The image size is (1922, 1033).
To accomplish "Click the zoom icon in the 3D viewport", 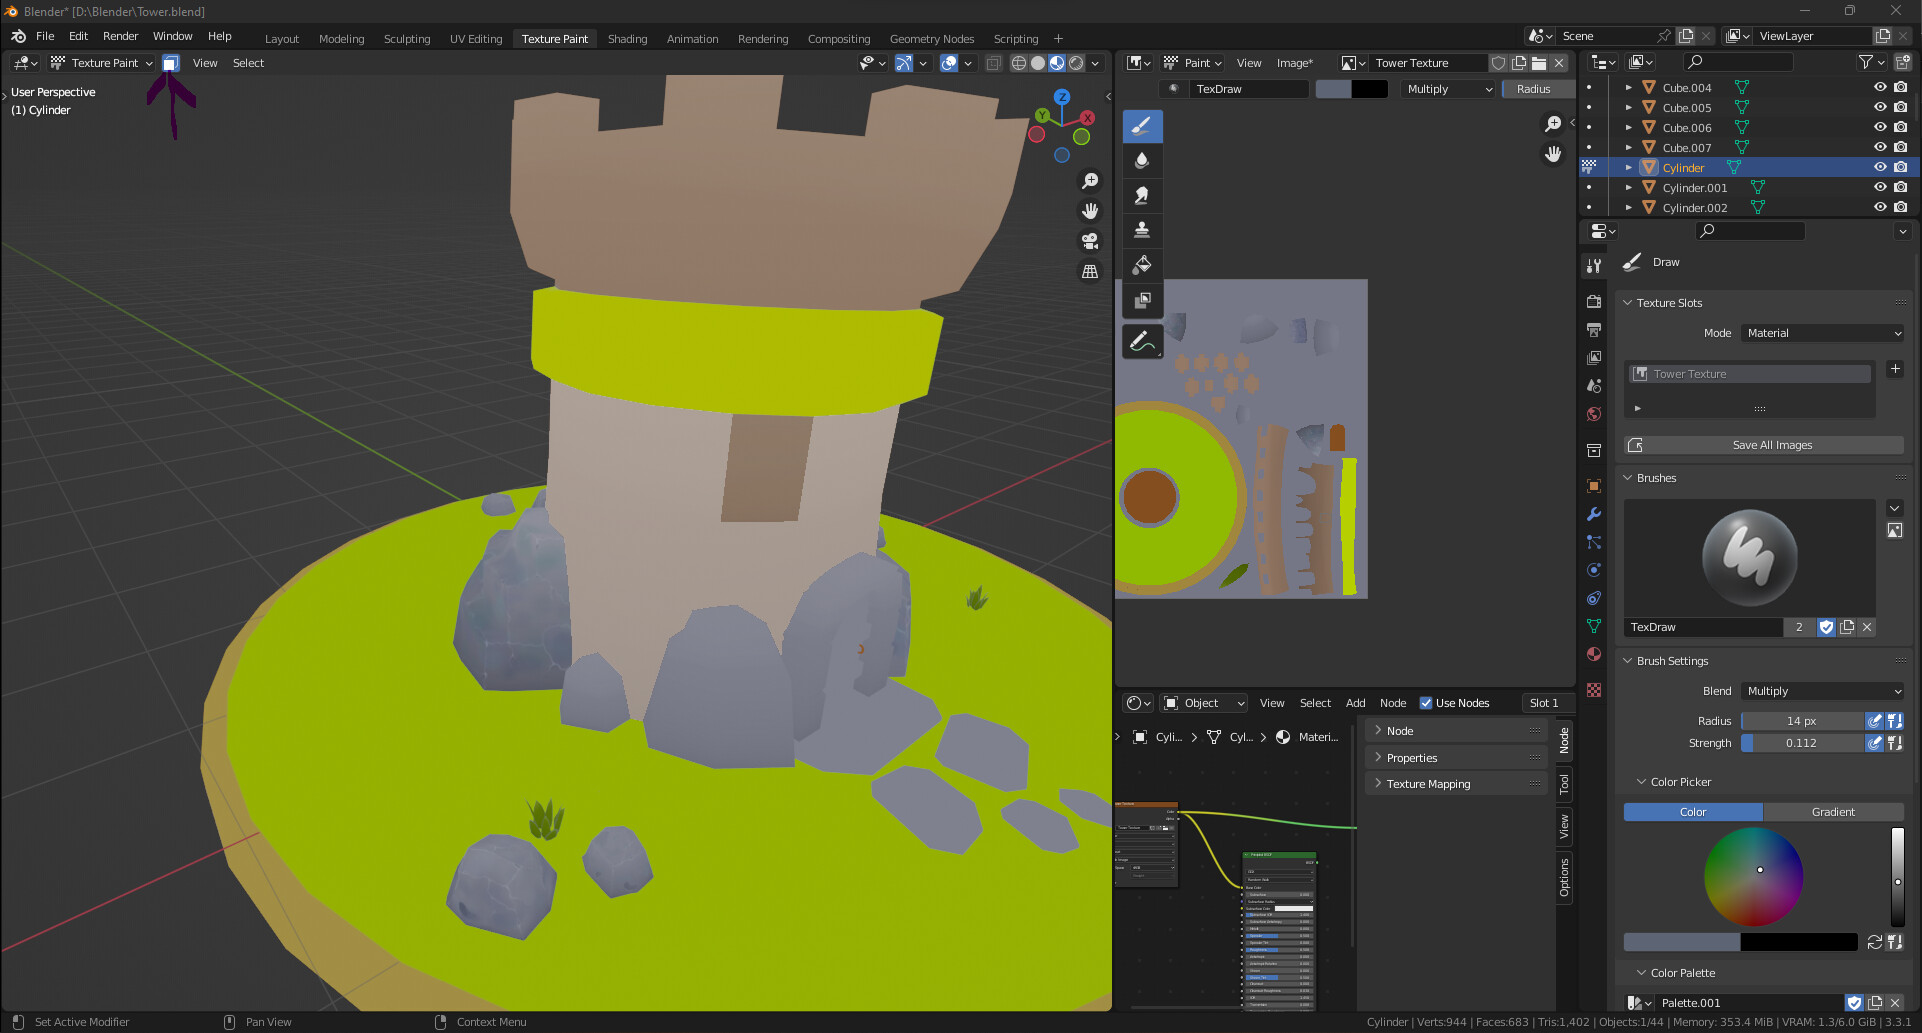I will (1090, 181).
